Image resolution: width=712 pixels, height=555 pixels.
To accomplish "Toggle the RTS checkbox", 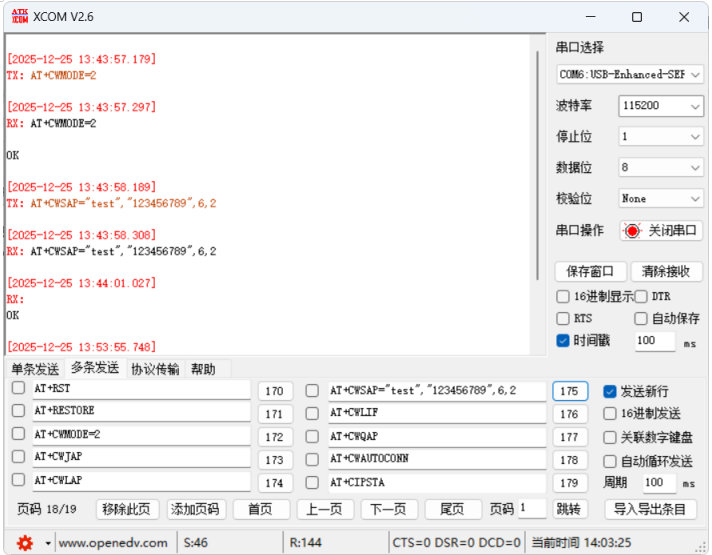I will (x=563, y=318).
